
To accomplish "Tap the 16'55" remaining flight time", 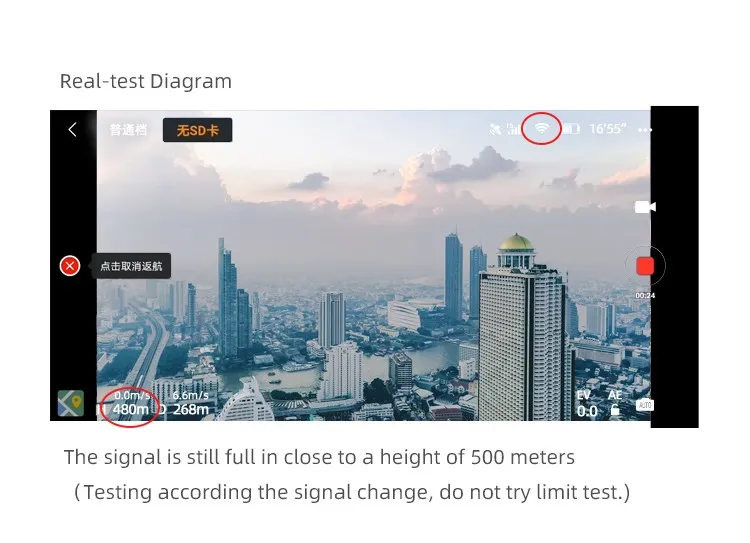I will (607, 129).
